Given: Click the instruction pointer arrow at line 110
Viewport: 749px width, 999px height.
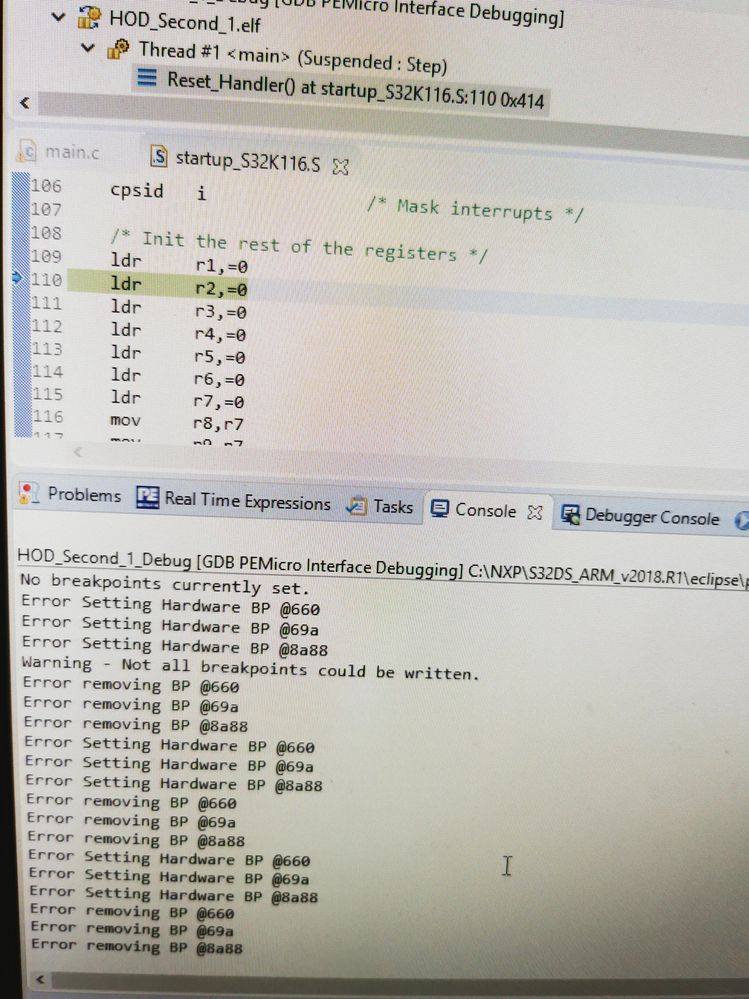Looking at the screenshot, I should click(17, 278).
